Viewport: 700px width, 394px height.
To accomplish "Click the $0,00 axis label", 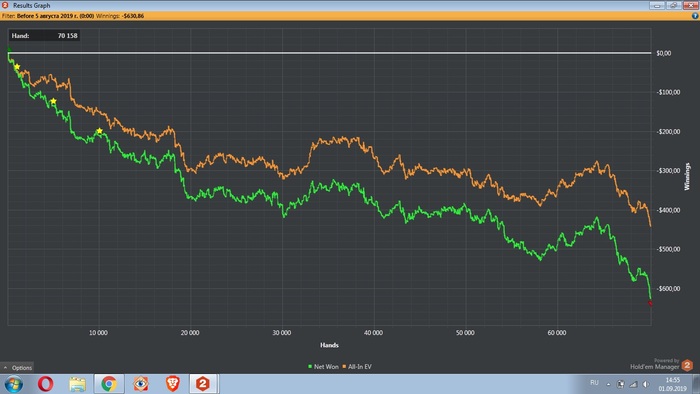I will [x=664, y=53].
